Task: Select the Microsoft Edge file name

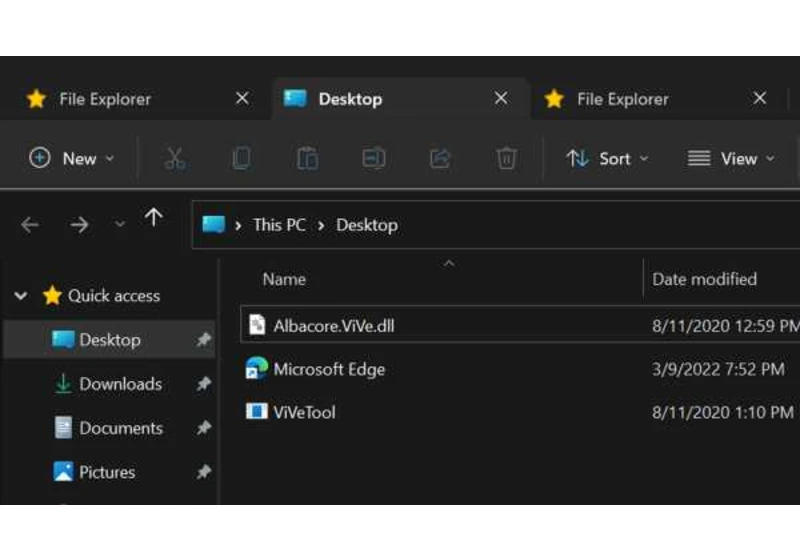Action: click(x=329, y=369)
